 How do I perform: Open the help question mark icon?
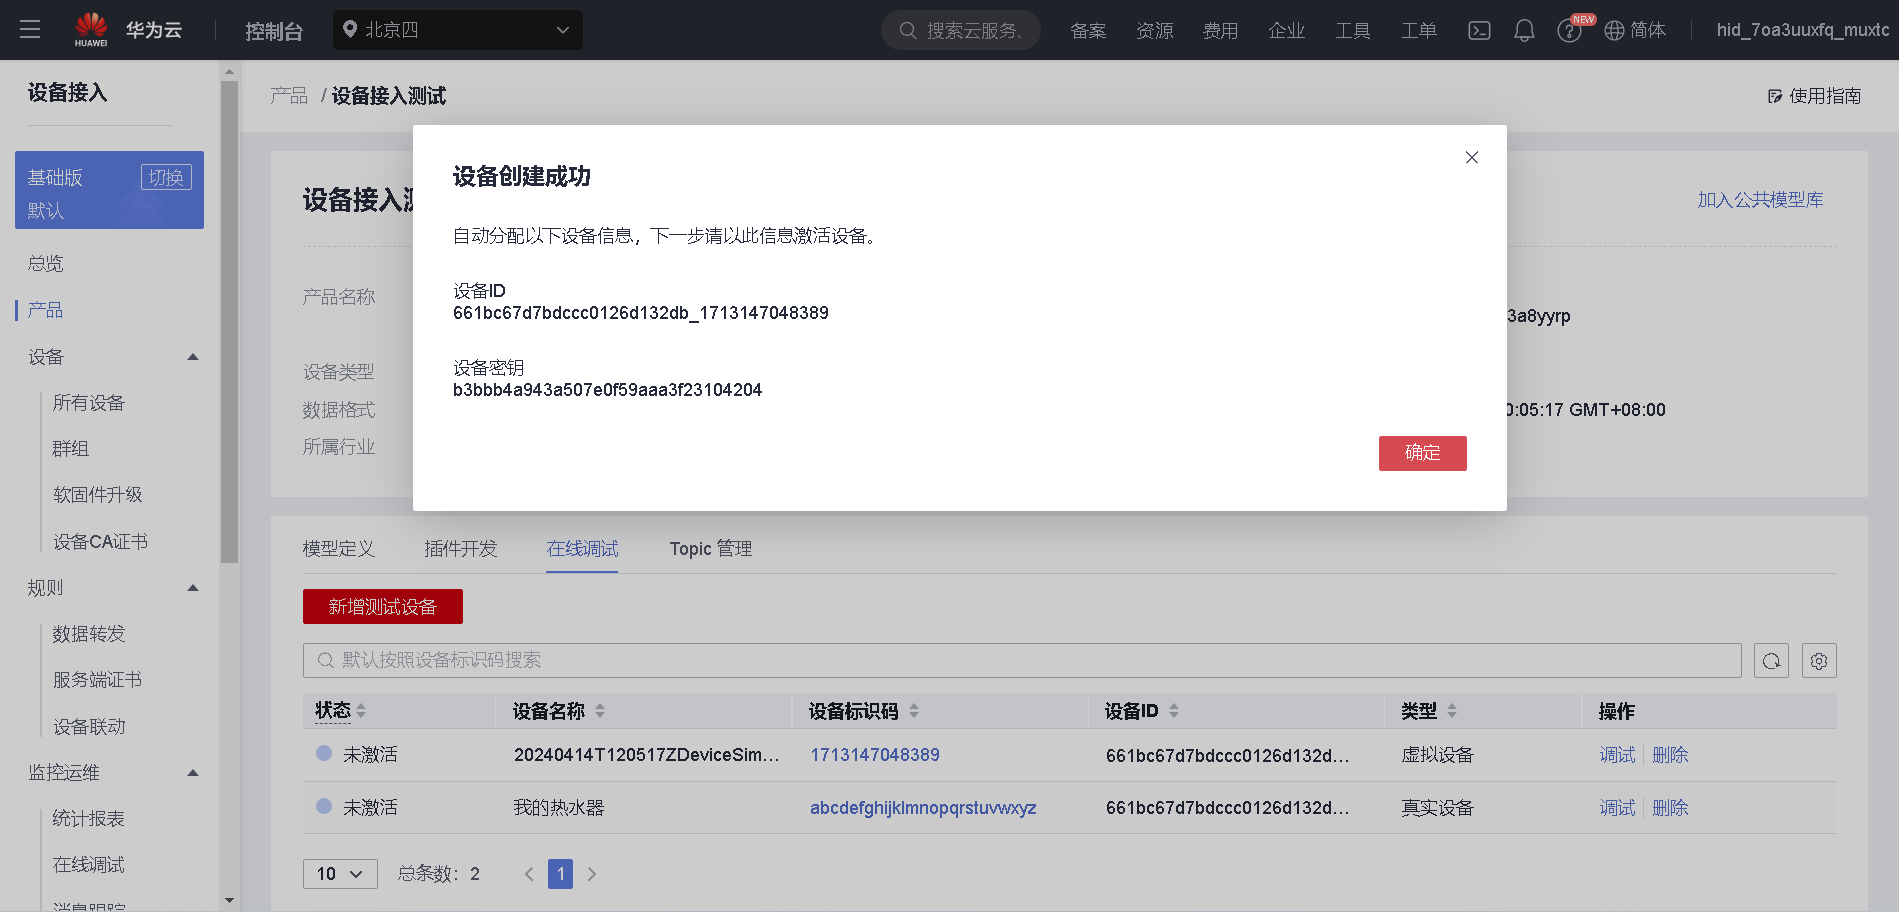[x=1569, y=31]
